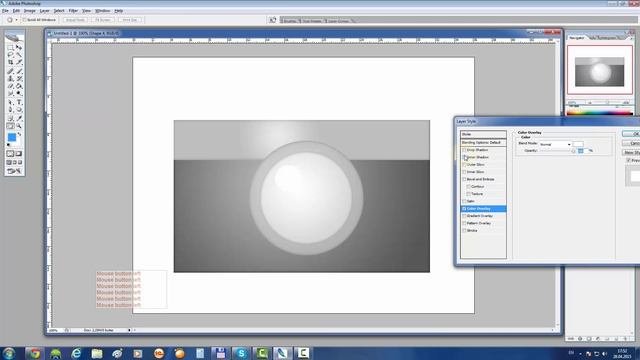The width and height of the screenshot is (640, 360).
Task: Click the Actual Pixels button
Action: [75, 20]
